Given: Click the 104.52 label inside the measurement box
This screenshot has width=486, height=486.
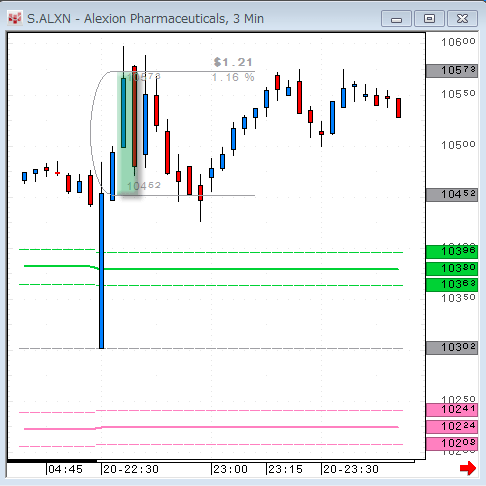Looking at the screenshot, I should pyautogui.click(x=144, y=186).
